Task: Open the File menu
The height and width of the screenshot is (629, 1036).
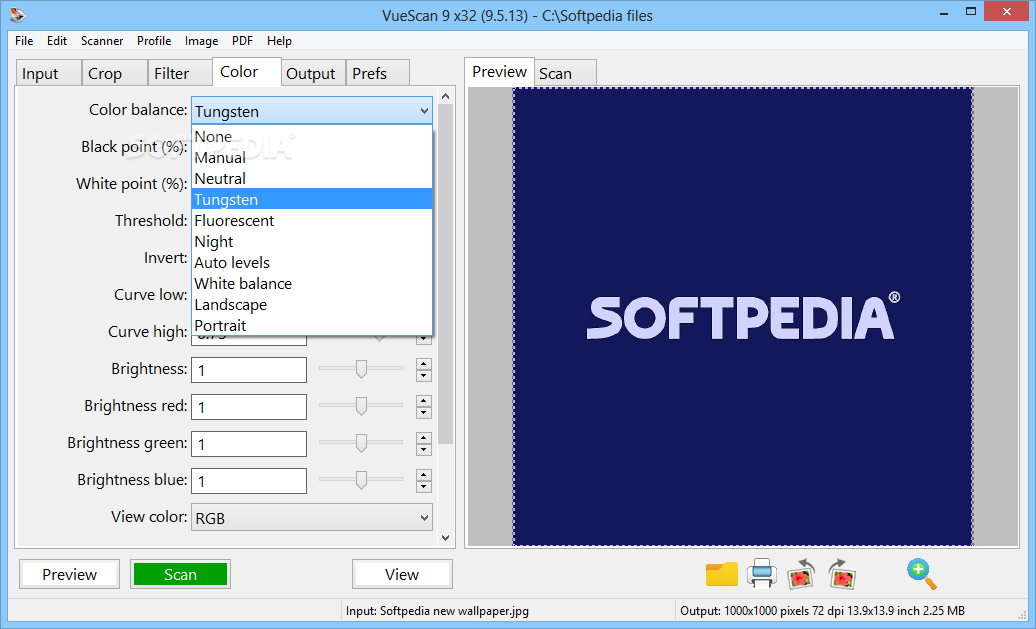Action: [x=24, y=41]
